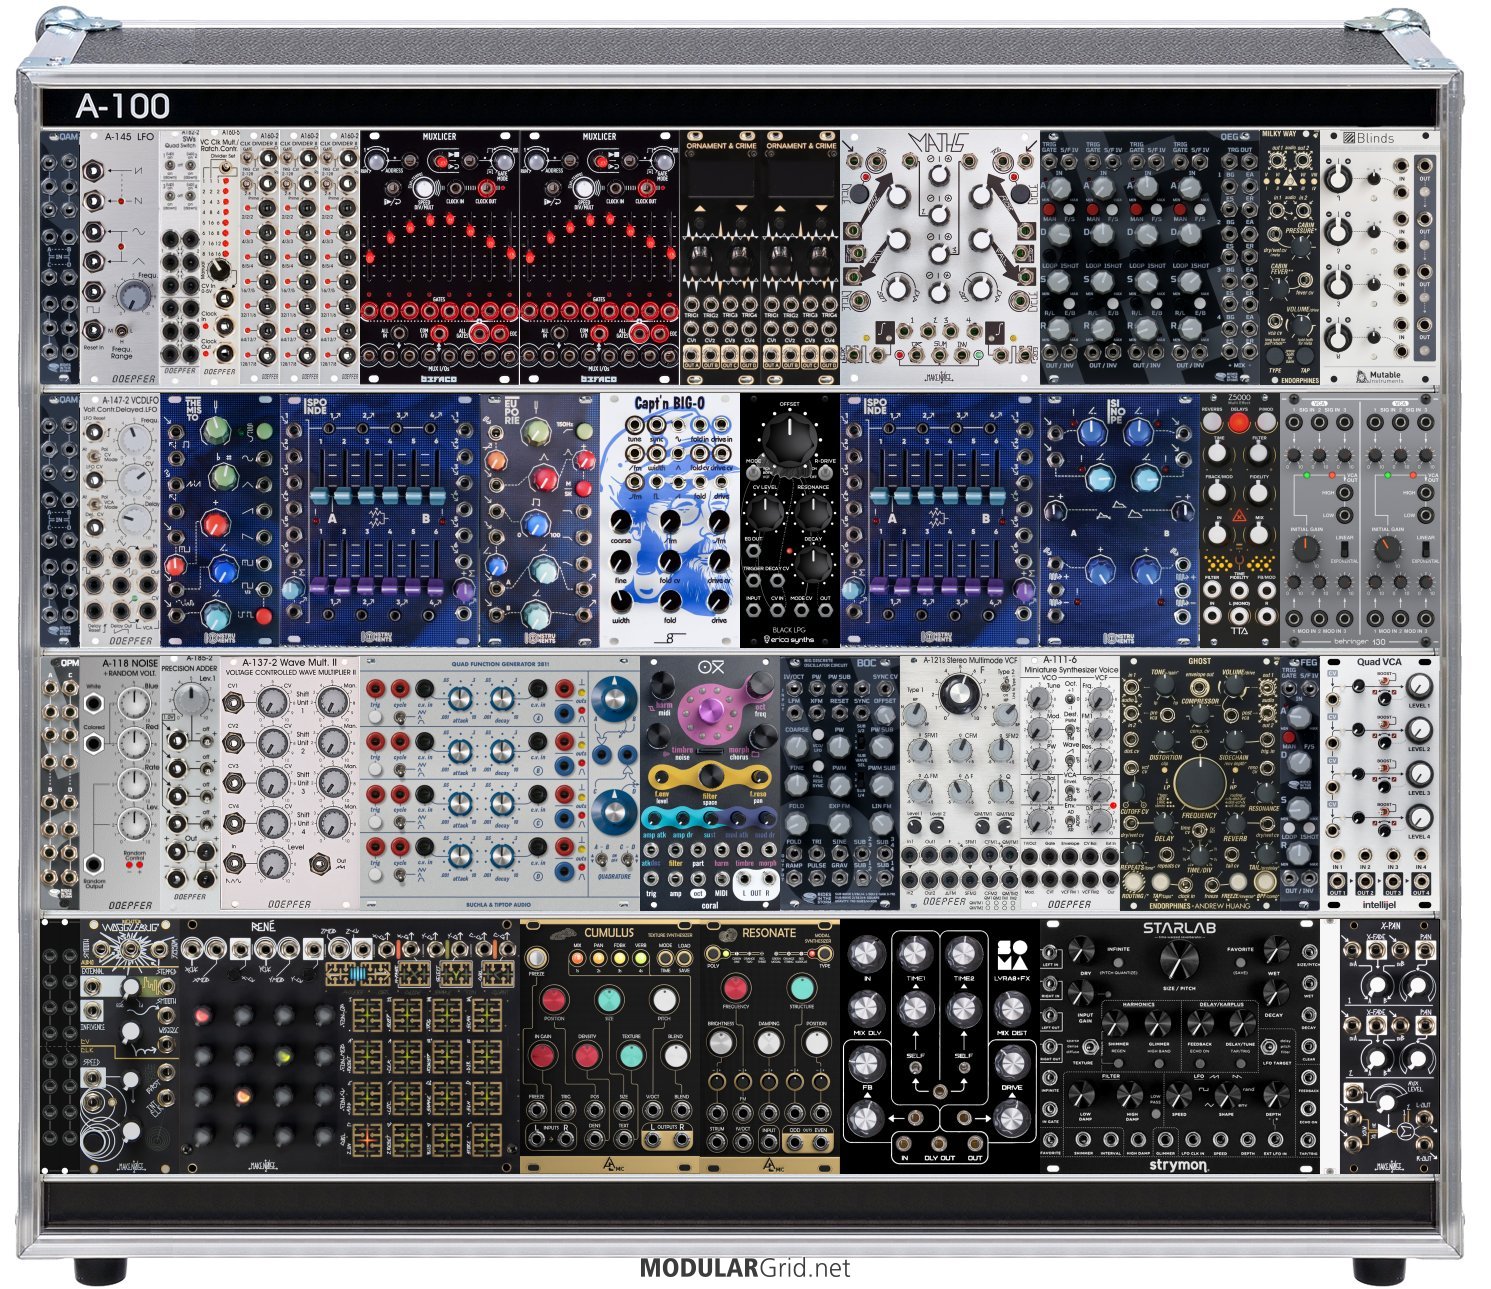Select the A160-5 VC Clk Mult/Ratchet module

pos(220,256)
